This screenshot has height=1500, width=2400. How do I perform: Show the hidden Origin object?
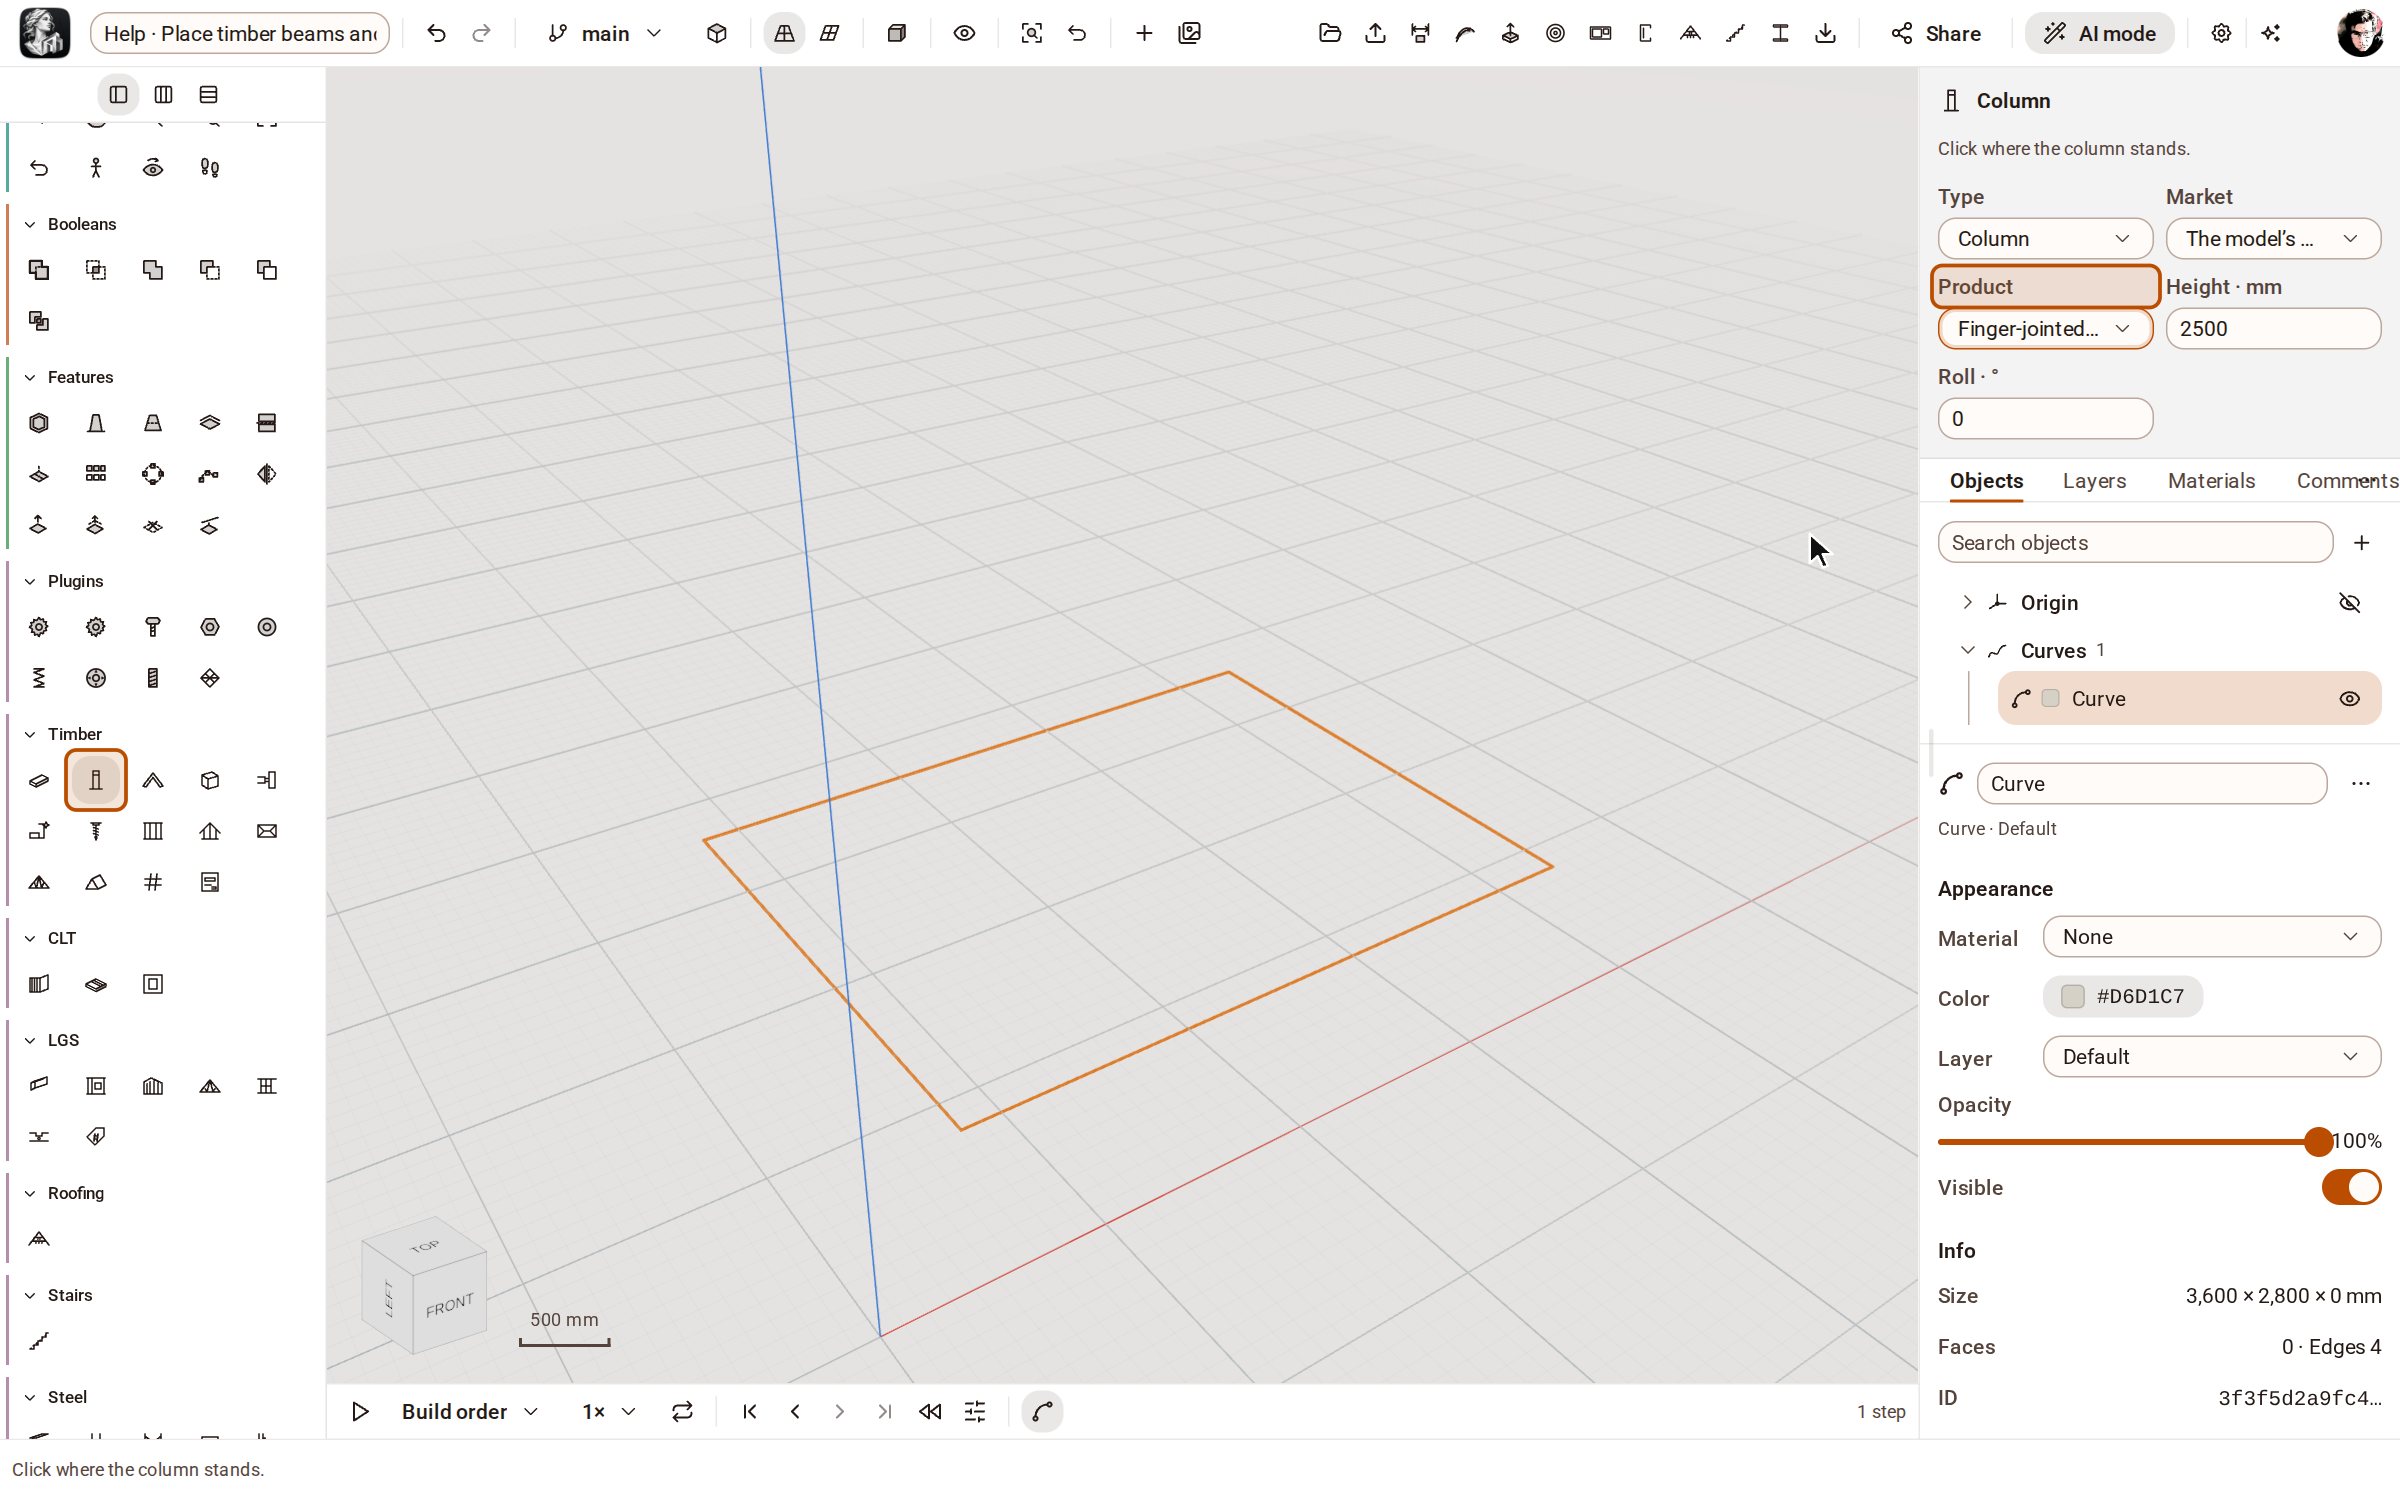2350,602
